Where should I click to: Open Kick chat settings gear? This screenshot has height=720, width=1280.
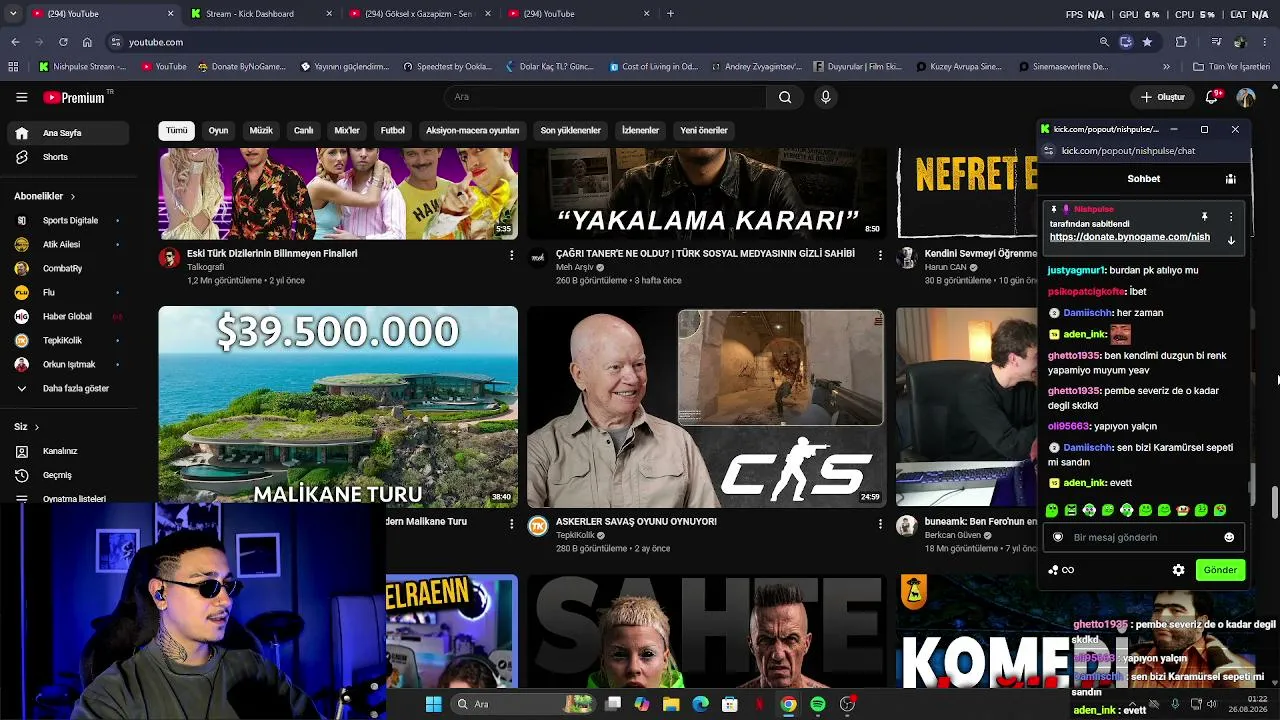click(x=1178, y=570)
